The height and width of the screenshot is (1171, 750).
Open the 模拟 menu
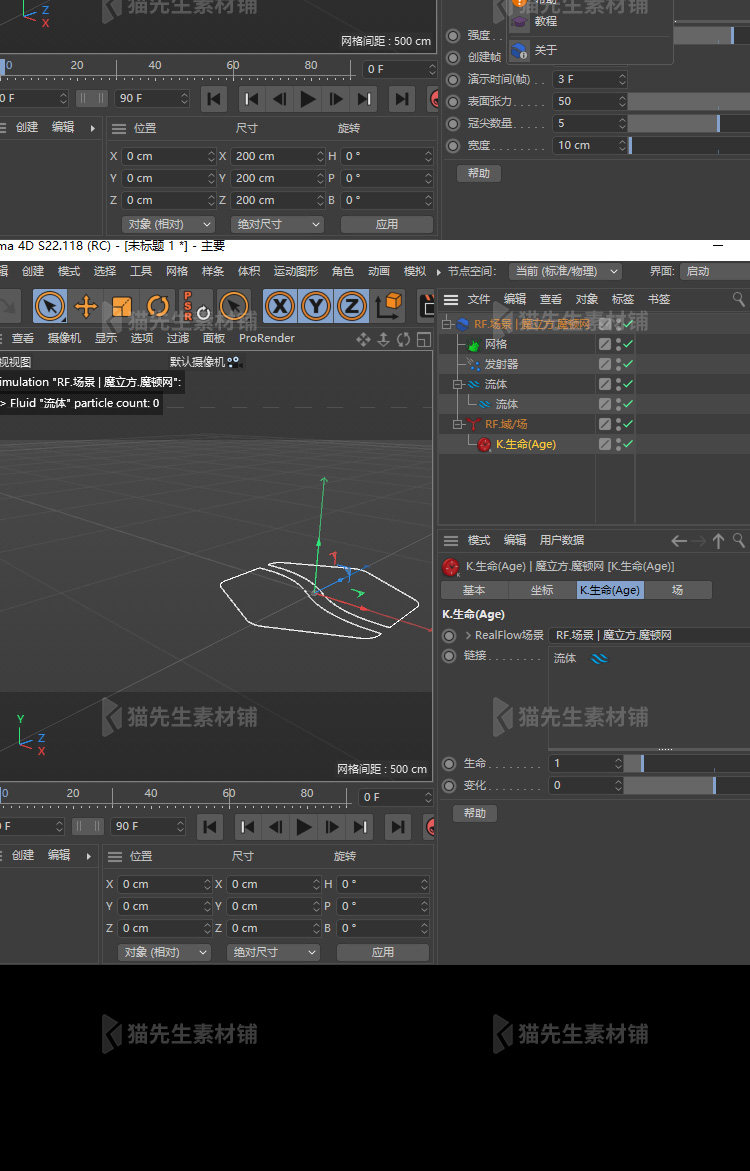click(415, 271)
